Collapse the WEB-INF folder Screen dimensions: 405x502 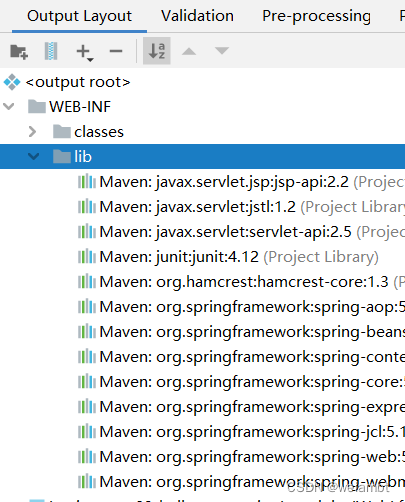coord(9,107)
